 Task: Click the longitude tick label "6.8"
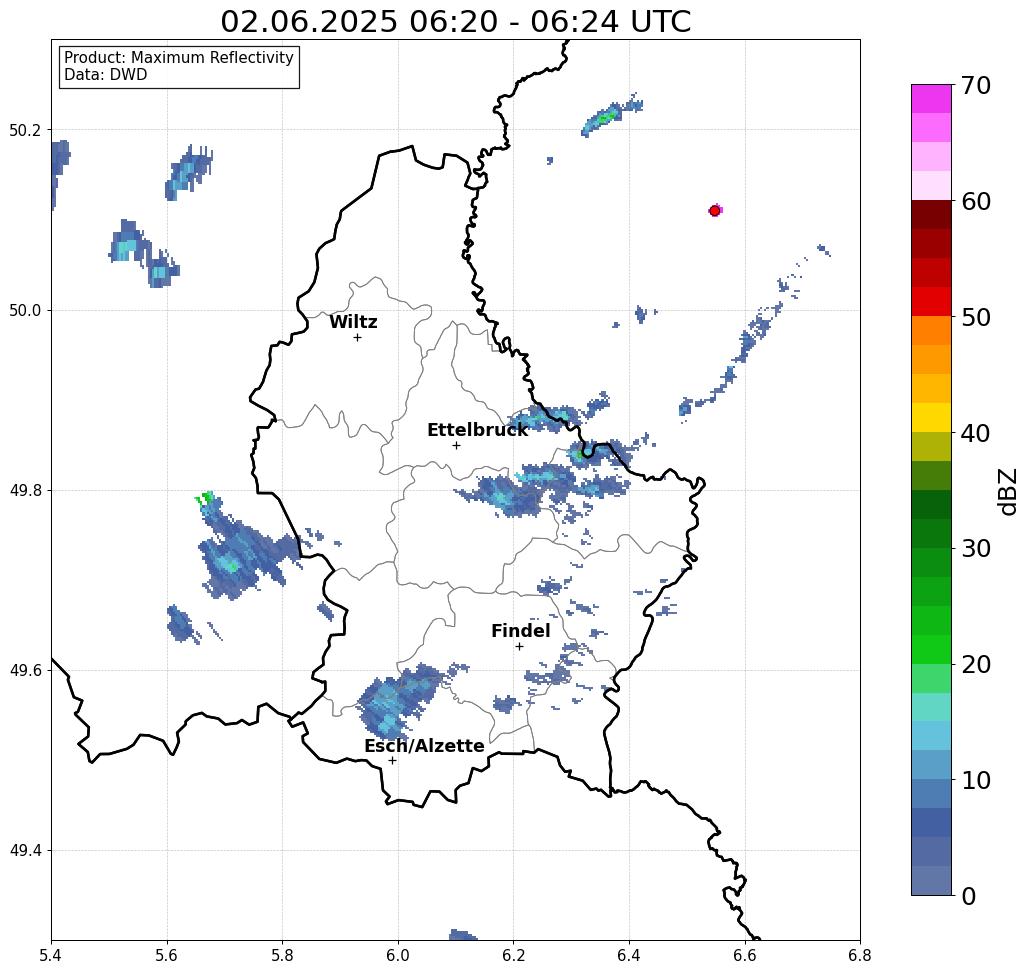860,955
